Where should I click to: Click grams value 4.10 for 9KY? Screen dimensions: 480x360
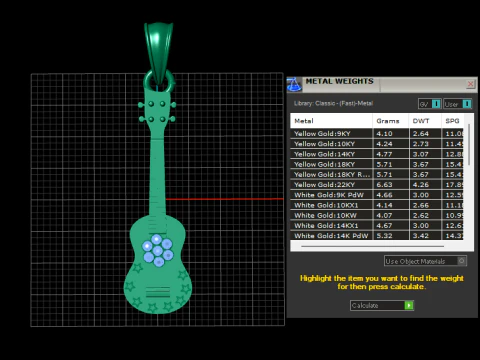coord(384,134)
